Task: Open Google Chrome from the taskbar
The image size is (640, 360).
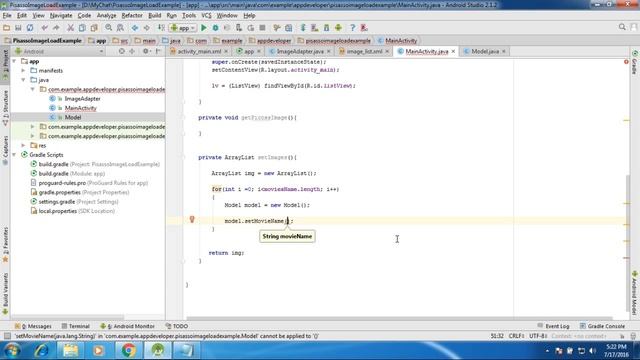Action: 129,350
